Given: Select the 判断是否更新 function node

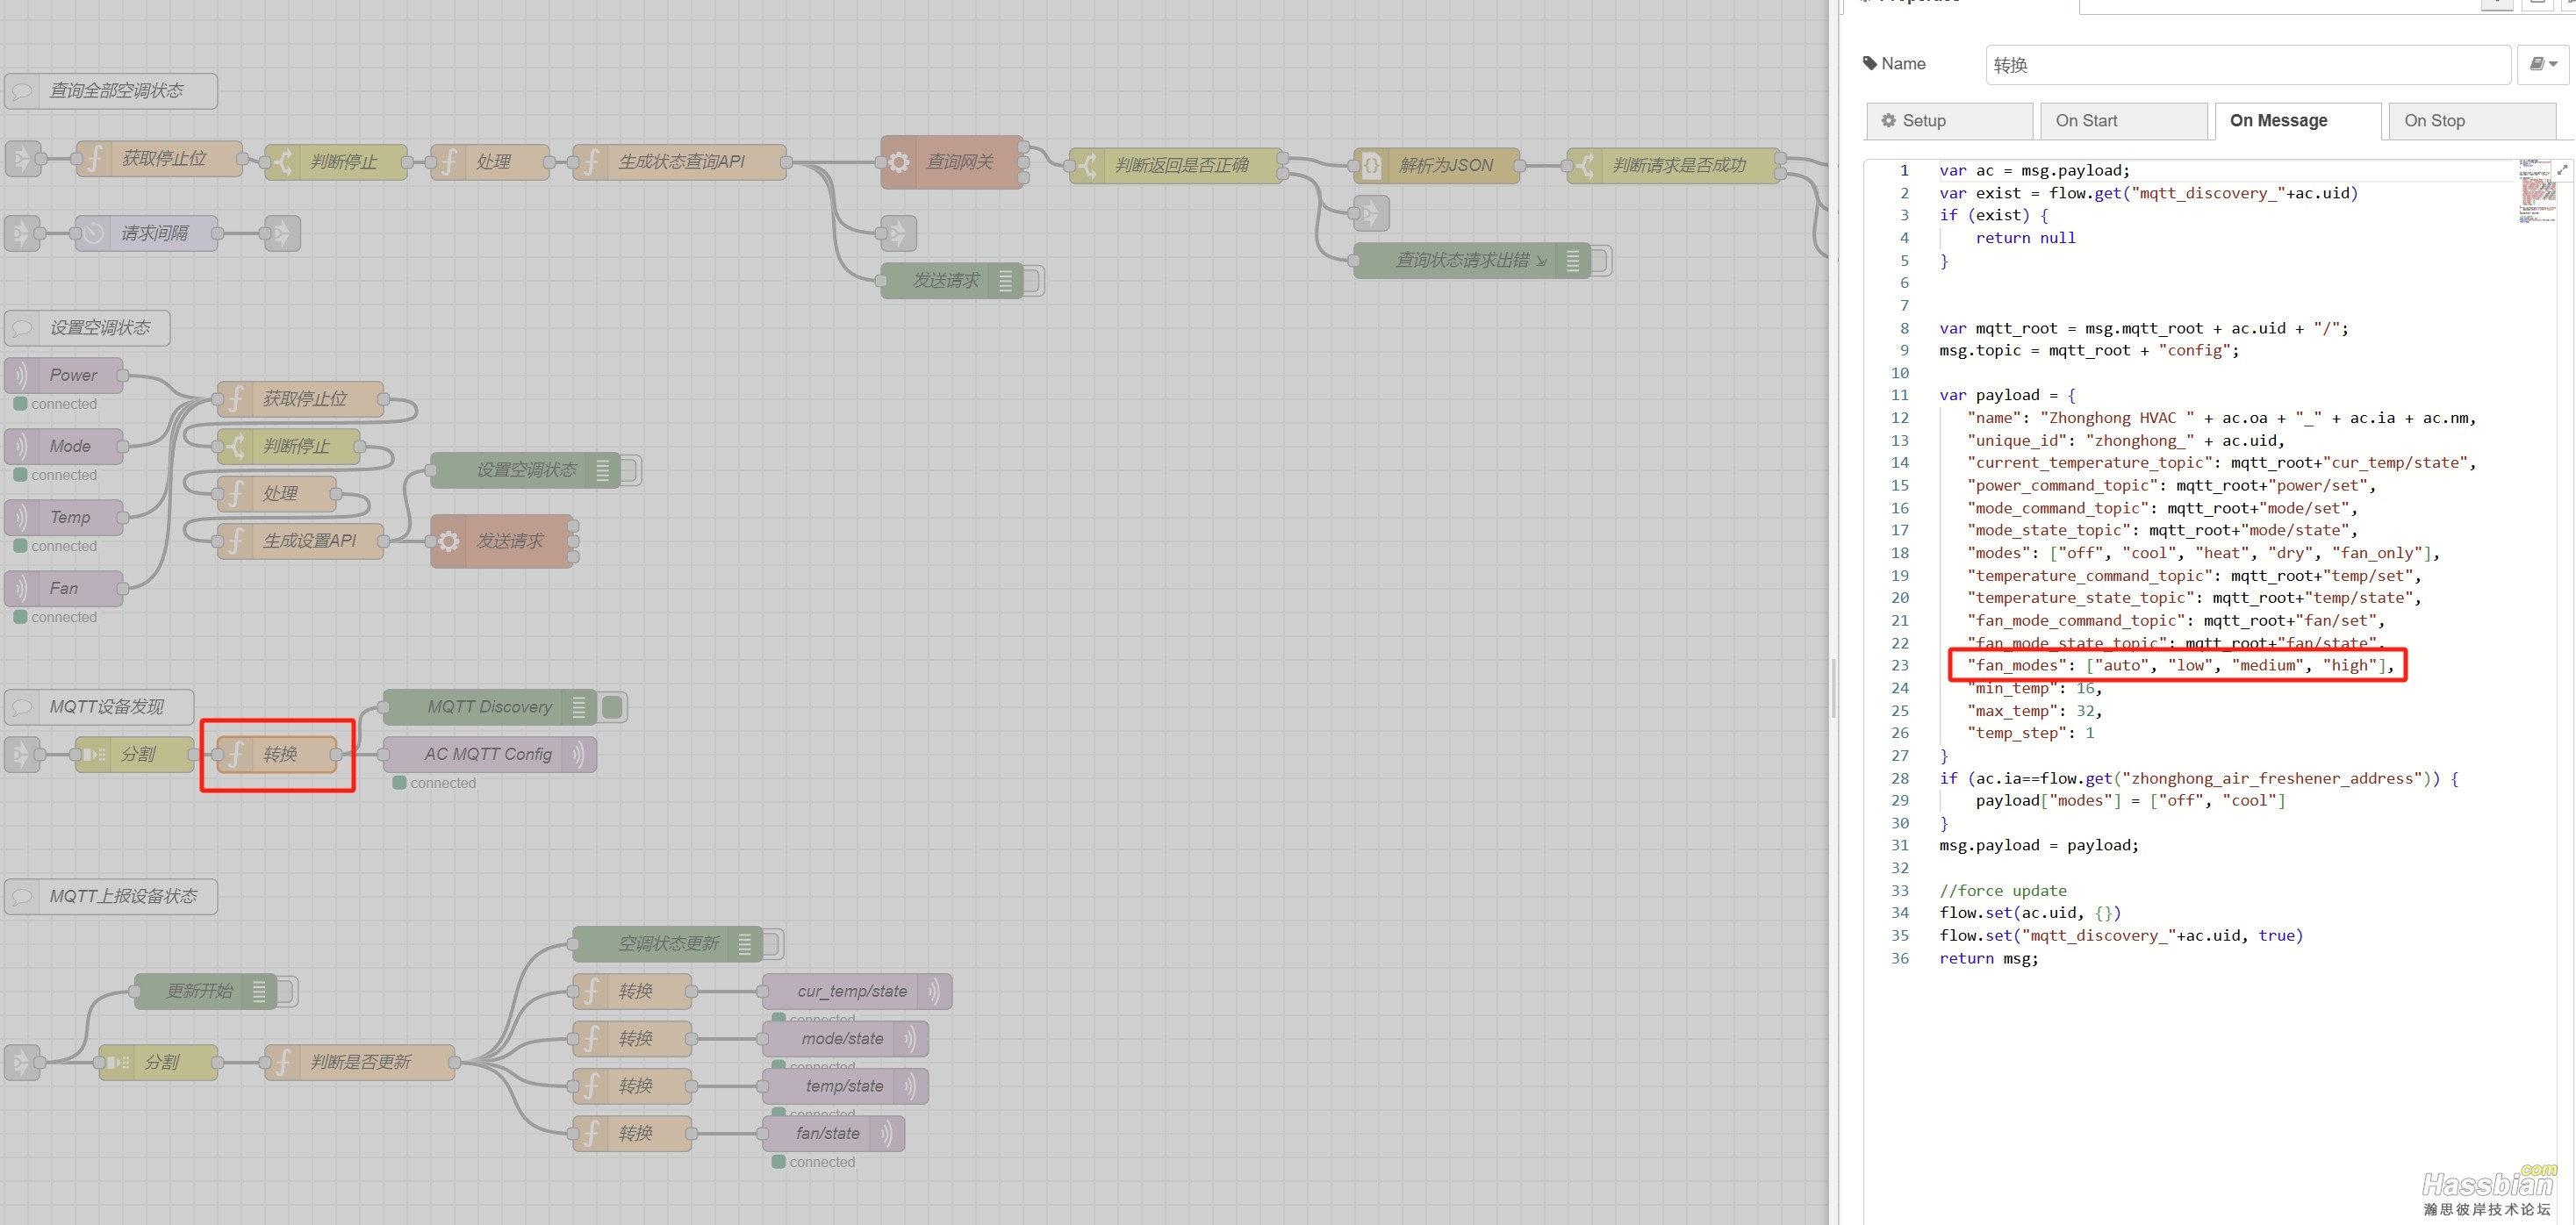Looking at the screenshot, I should (360, 1062).
